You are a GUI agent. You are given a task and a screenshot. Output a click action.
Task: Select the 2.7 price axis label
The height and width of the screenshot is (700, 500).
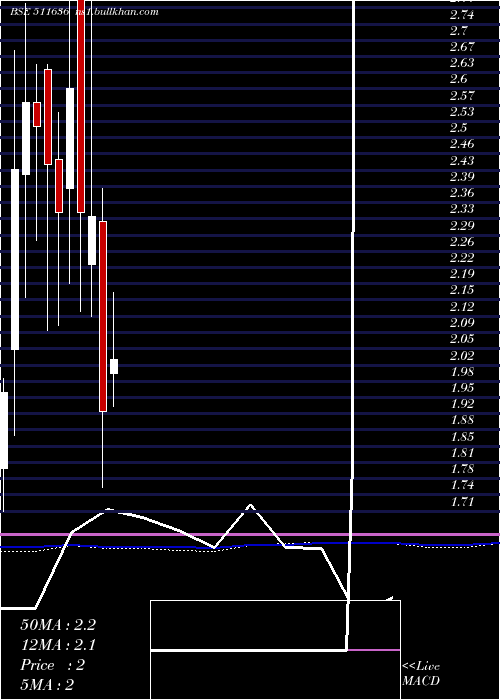(459, 31)
